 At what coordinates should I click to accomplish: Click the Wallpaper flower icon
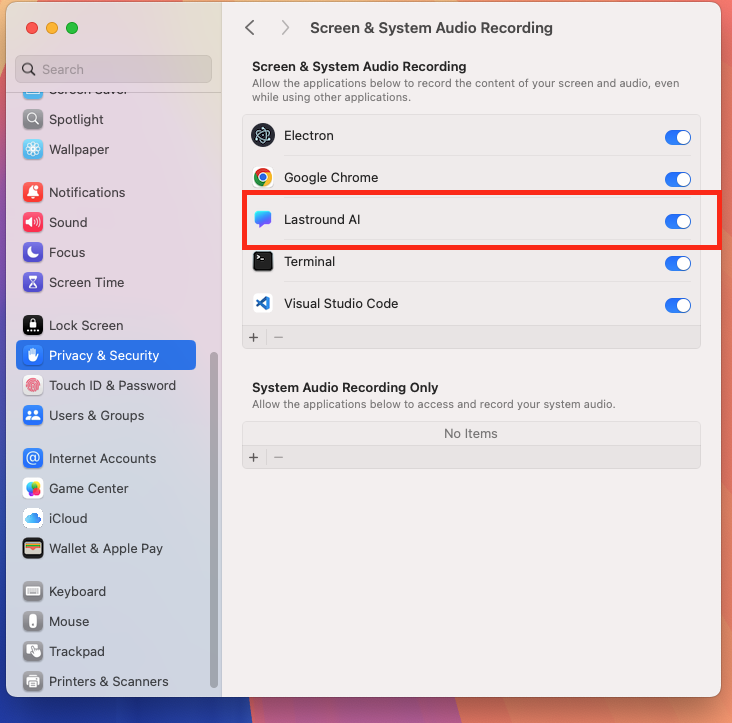(x=33, y=149)
